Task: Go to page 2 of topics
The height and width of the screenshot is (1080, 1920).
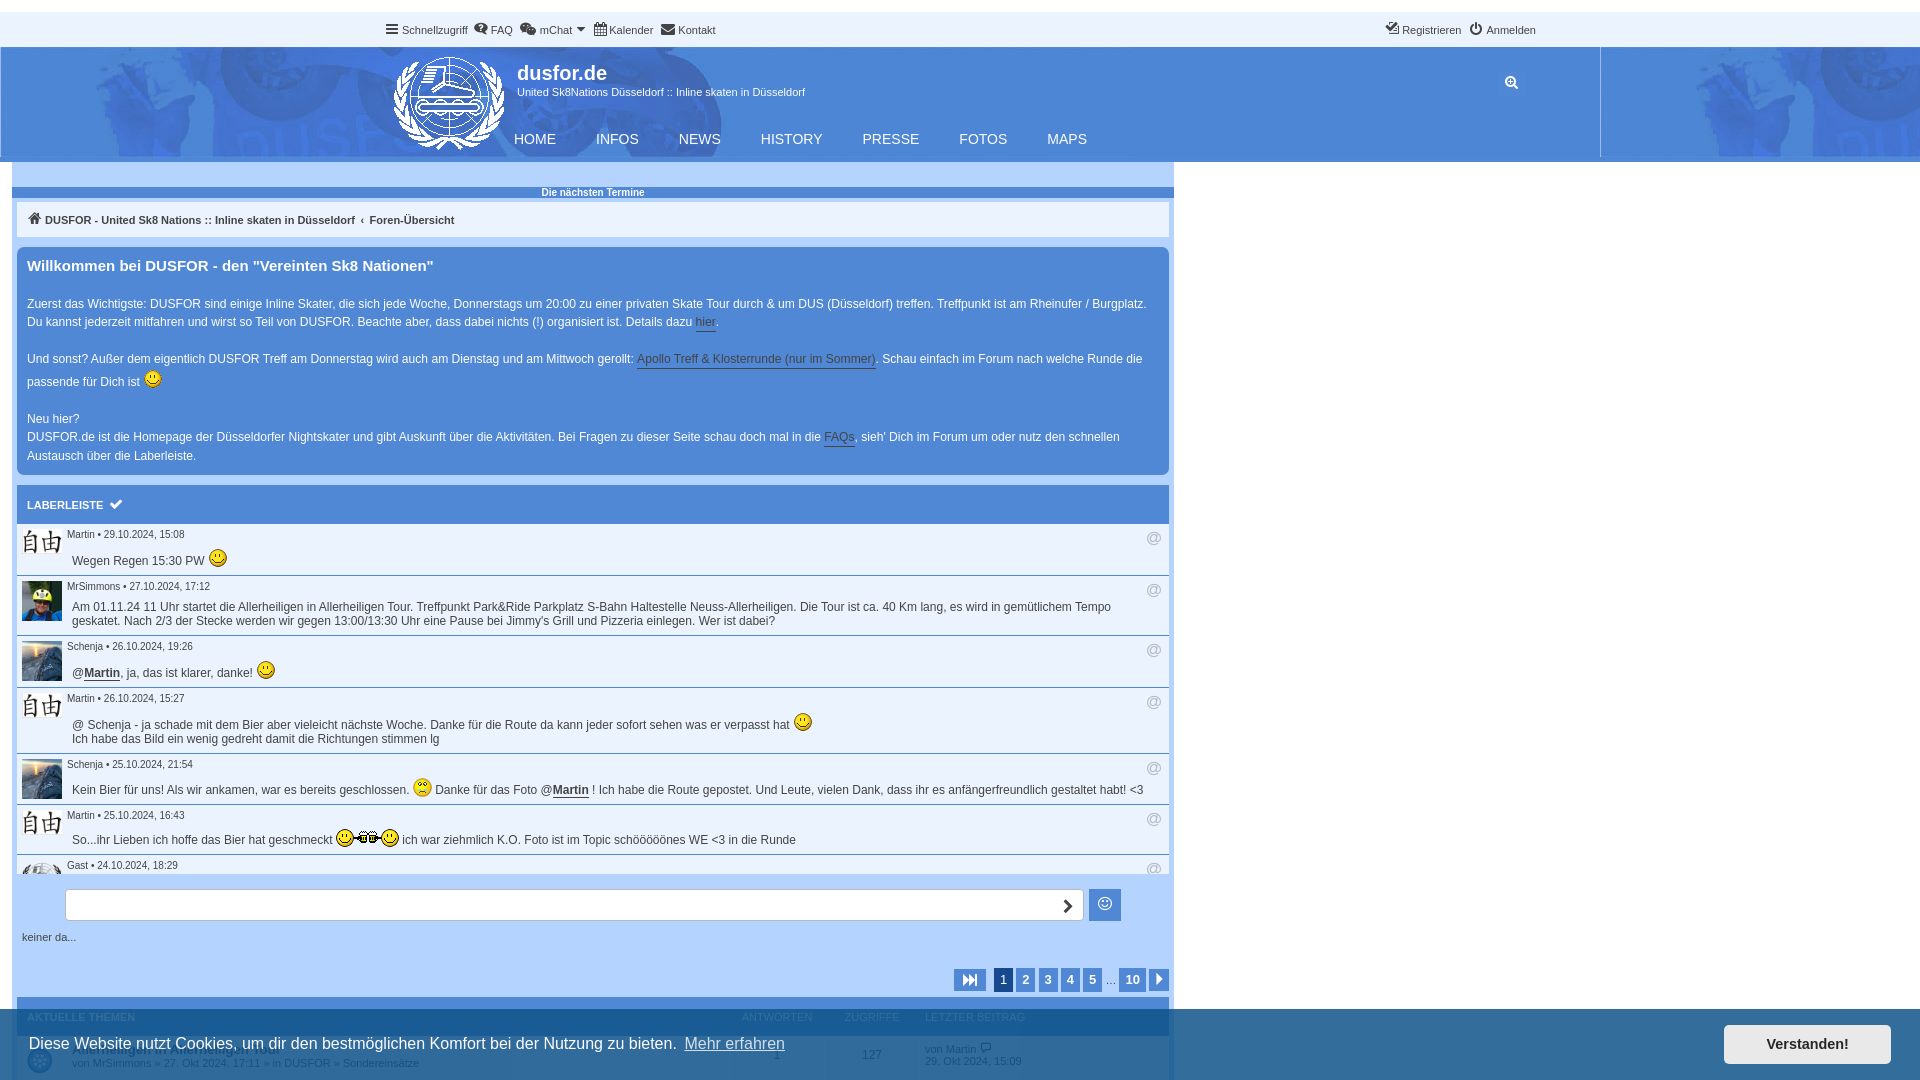Action: tap(1026, 980)
